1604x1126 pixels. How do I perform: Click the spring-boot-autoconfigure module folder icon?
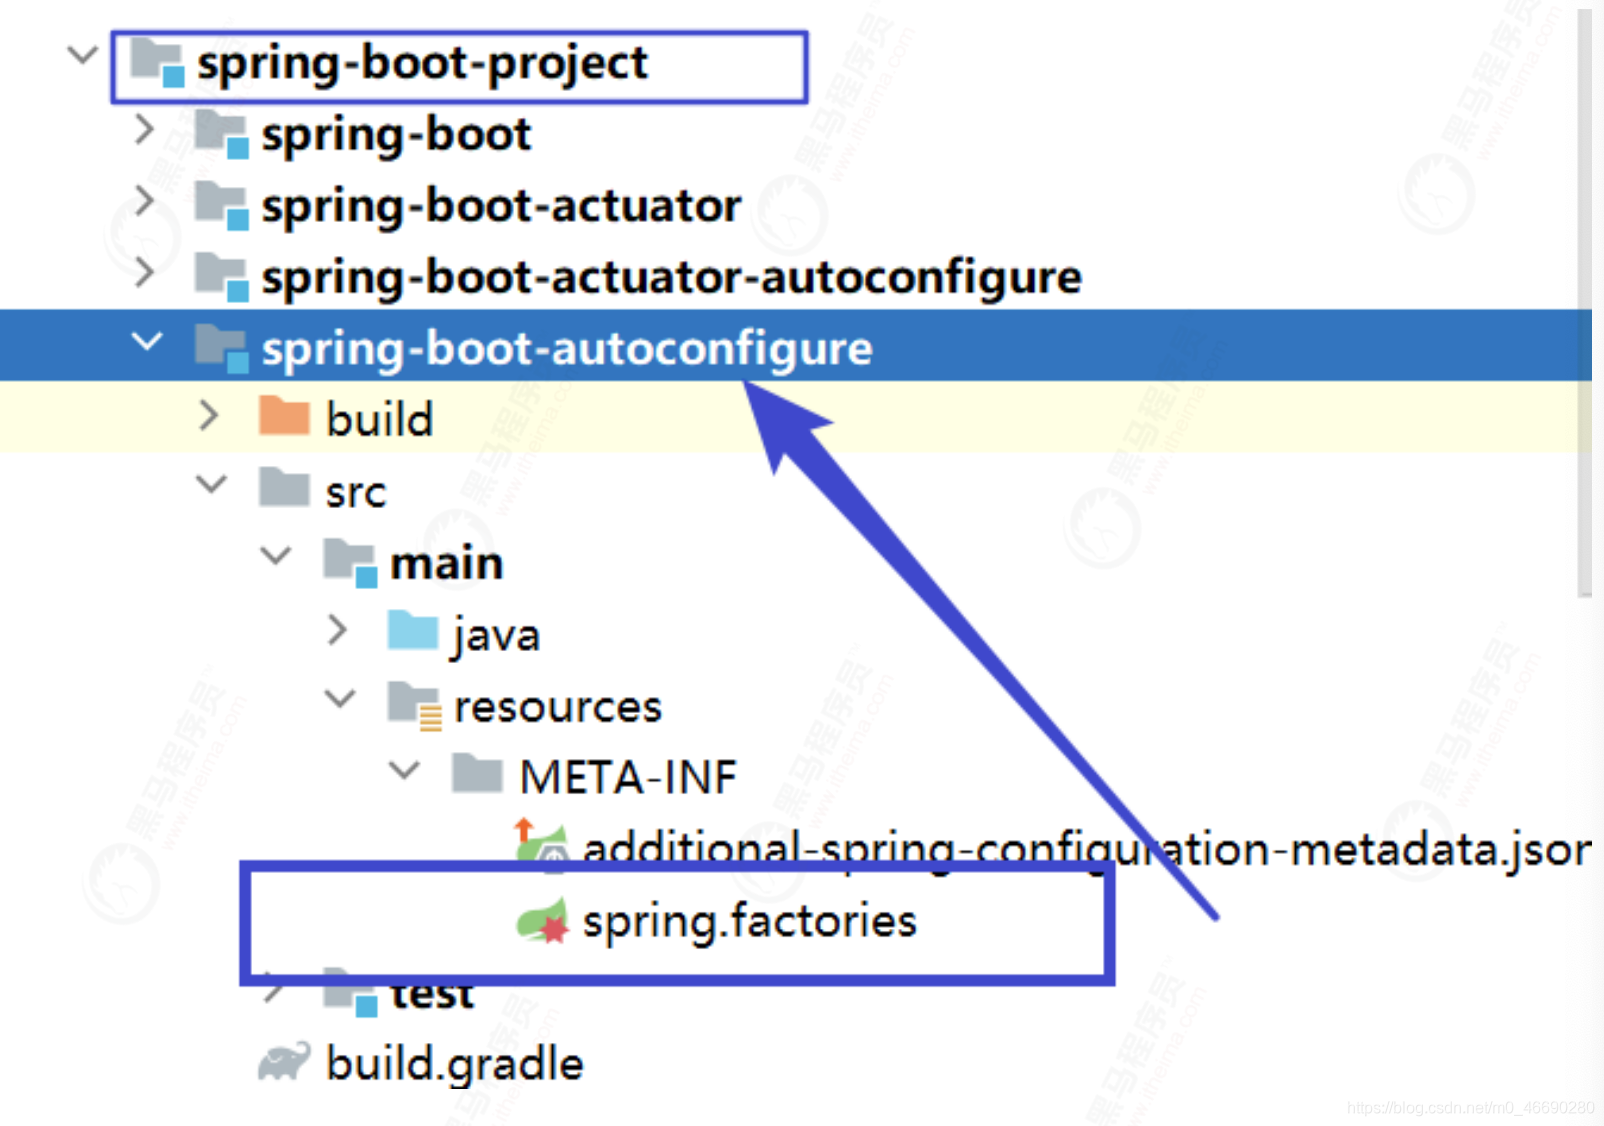221,348
